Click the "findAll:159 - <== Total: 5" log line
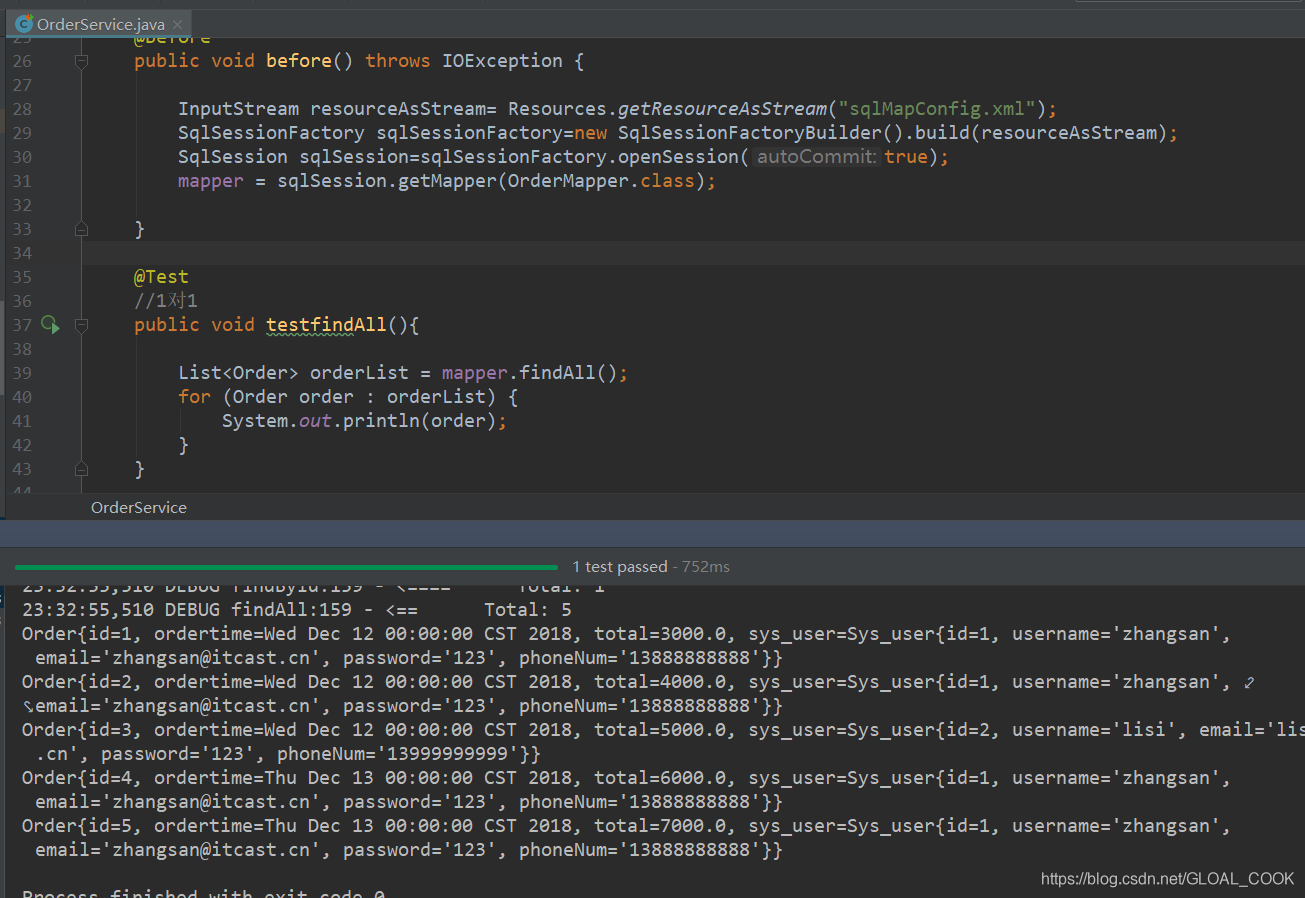 [297, 610]
